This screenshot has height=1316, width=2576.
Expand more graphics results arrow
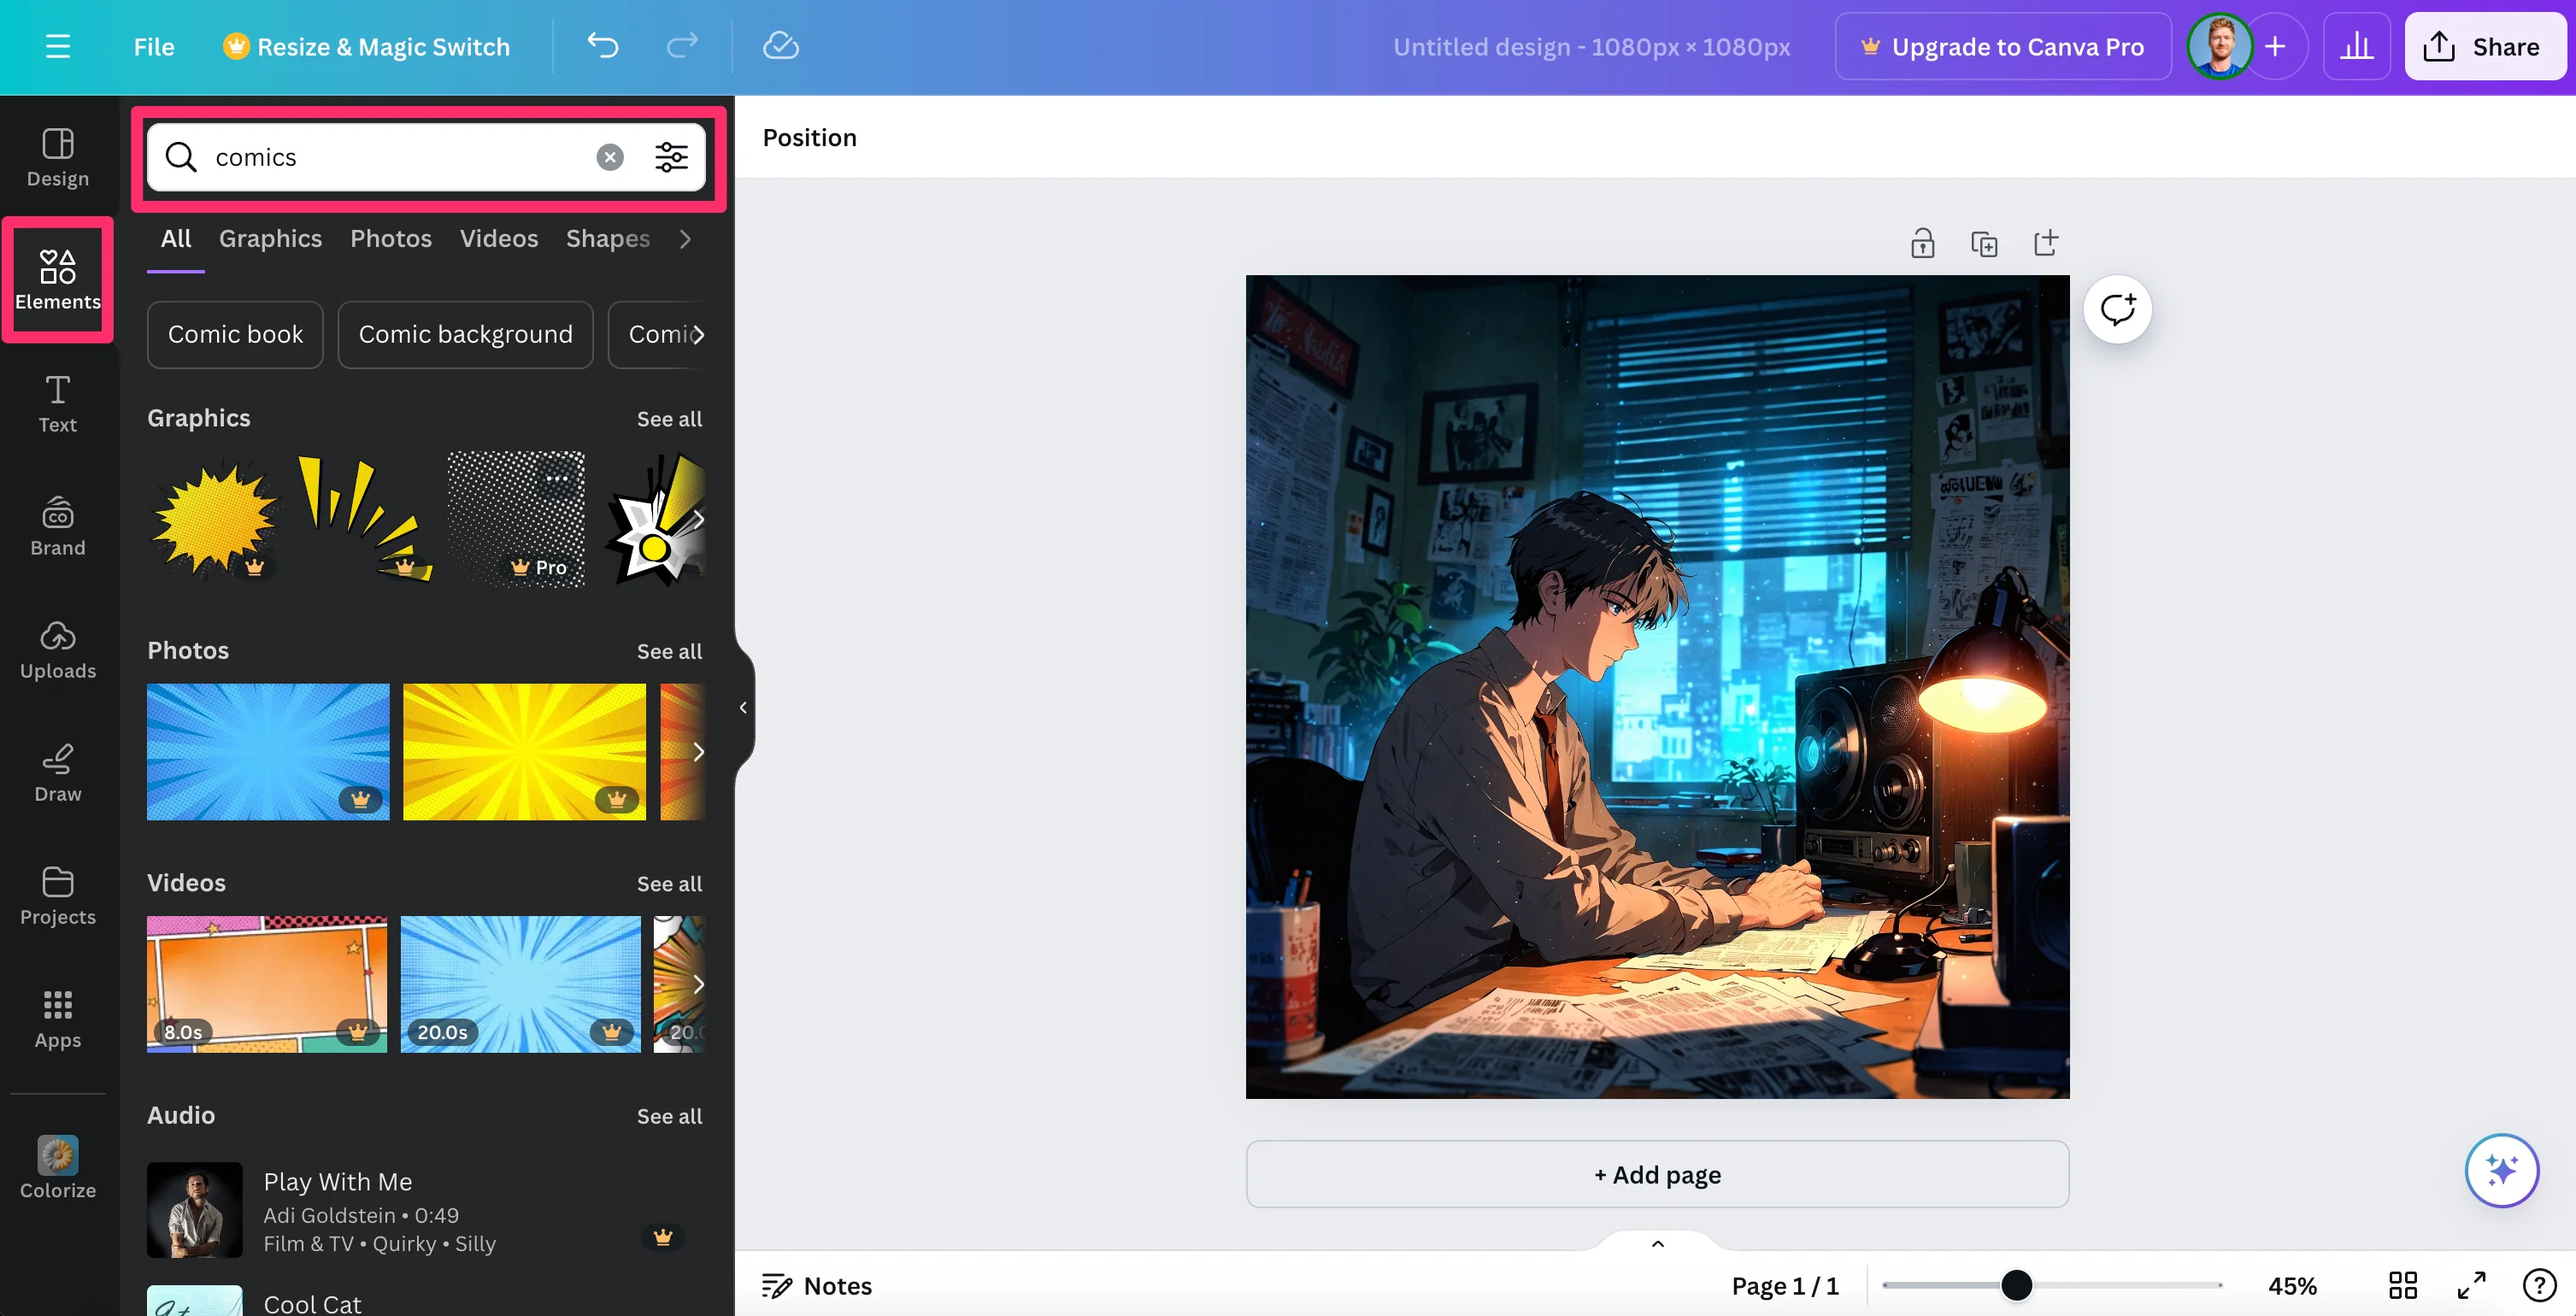pyautogui.click(x=698, y=518)
